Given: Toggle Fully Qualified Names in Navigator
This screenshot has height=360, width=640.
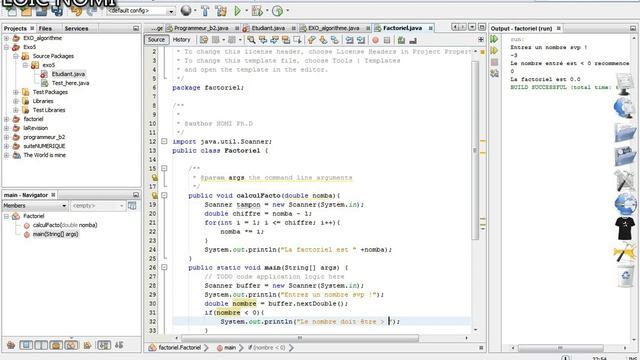Looking at the screenshot, I should [87, 345].
